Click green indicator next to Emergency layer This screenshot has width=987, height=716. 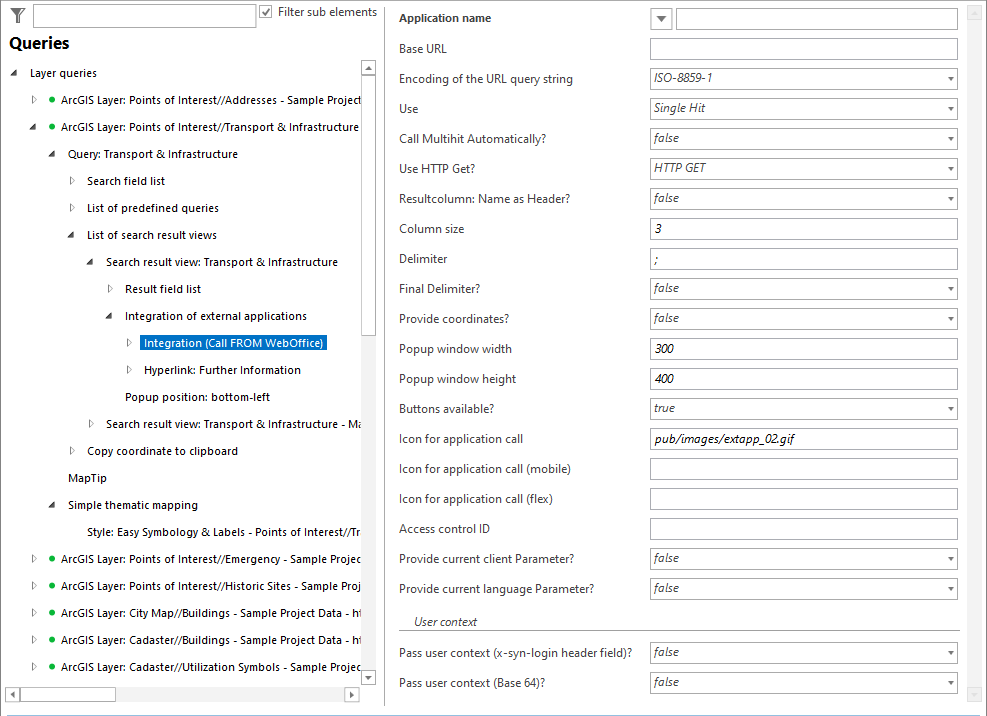[x=50, y=559]
